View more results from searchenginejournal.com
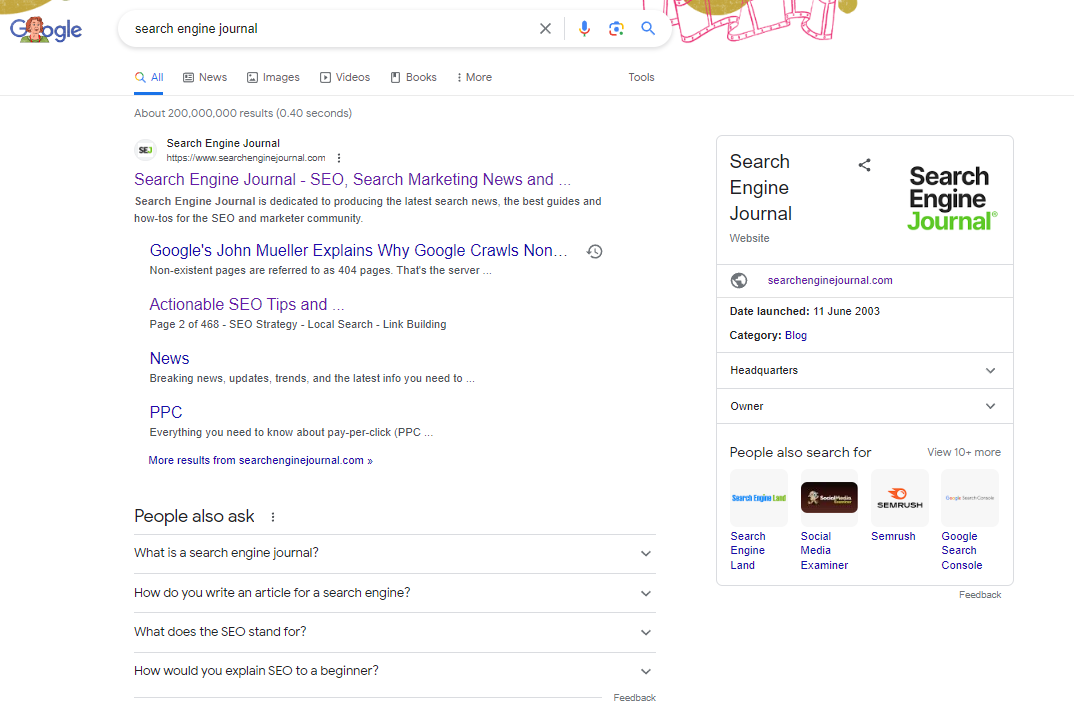1074x717 pixels. tap(260, 460)
